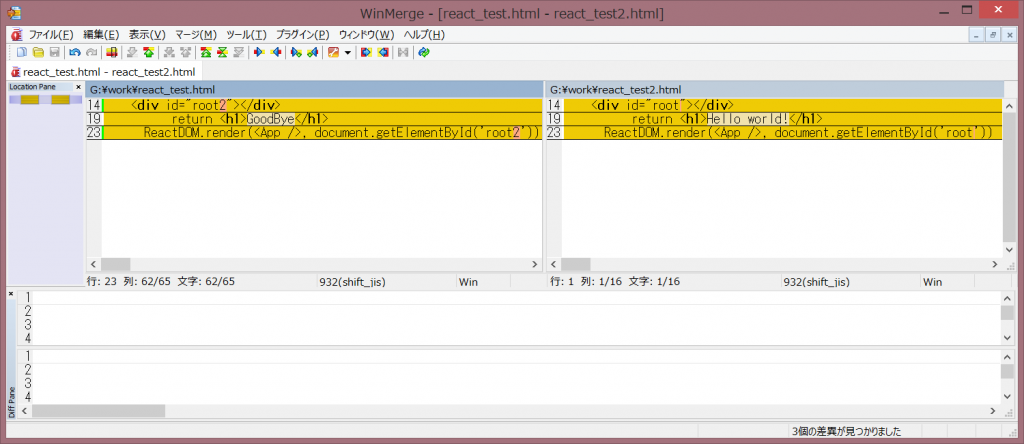Copy to left and advance
The image size is (1024, 444).
coord(313,52)
